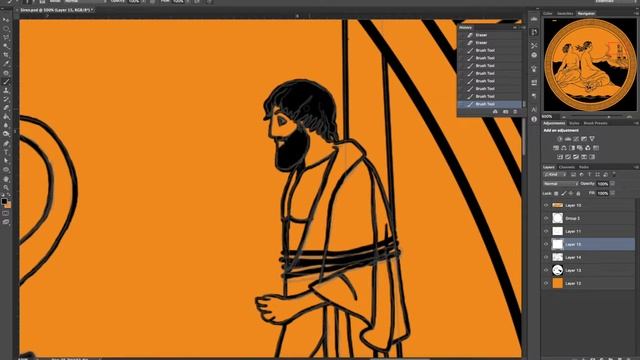This screenshot has width=640, height=360.
Task: Open the layer blend mode dropdown
Action: pos(561,184)
